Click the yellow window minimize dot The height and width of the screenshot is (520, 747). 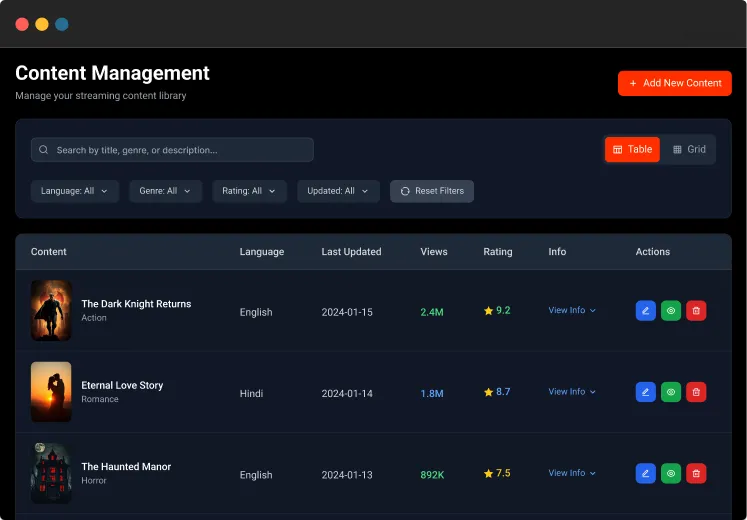pyautogui.click(x=42, y=24)
